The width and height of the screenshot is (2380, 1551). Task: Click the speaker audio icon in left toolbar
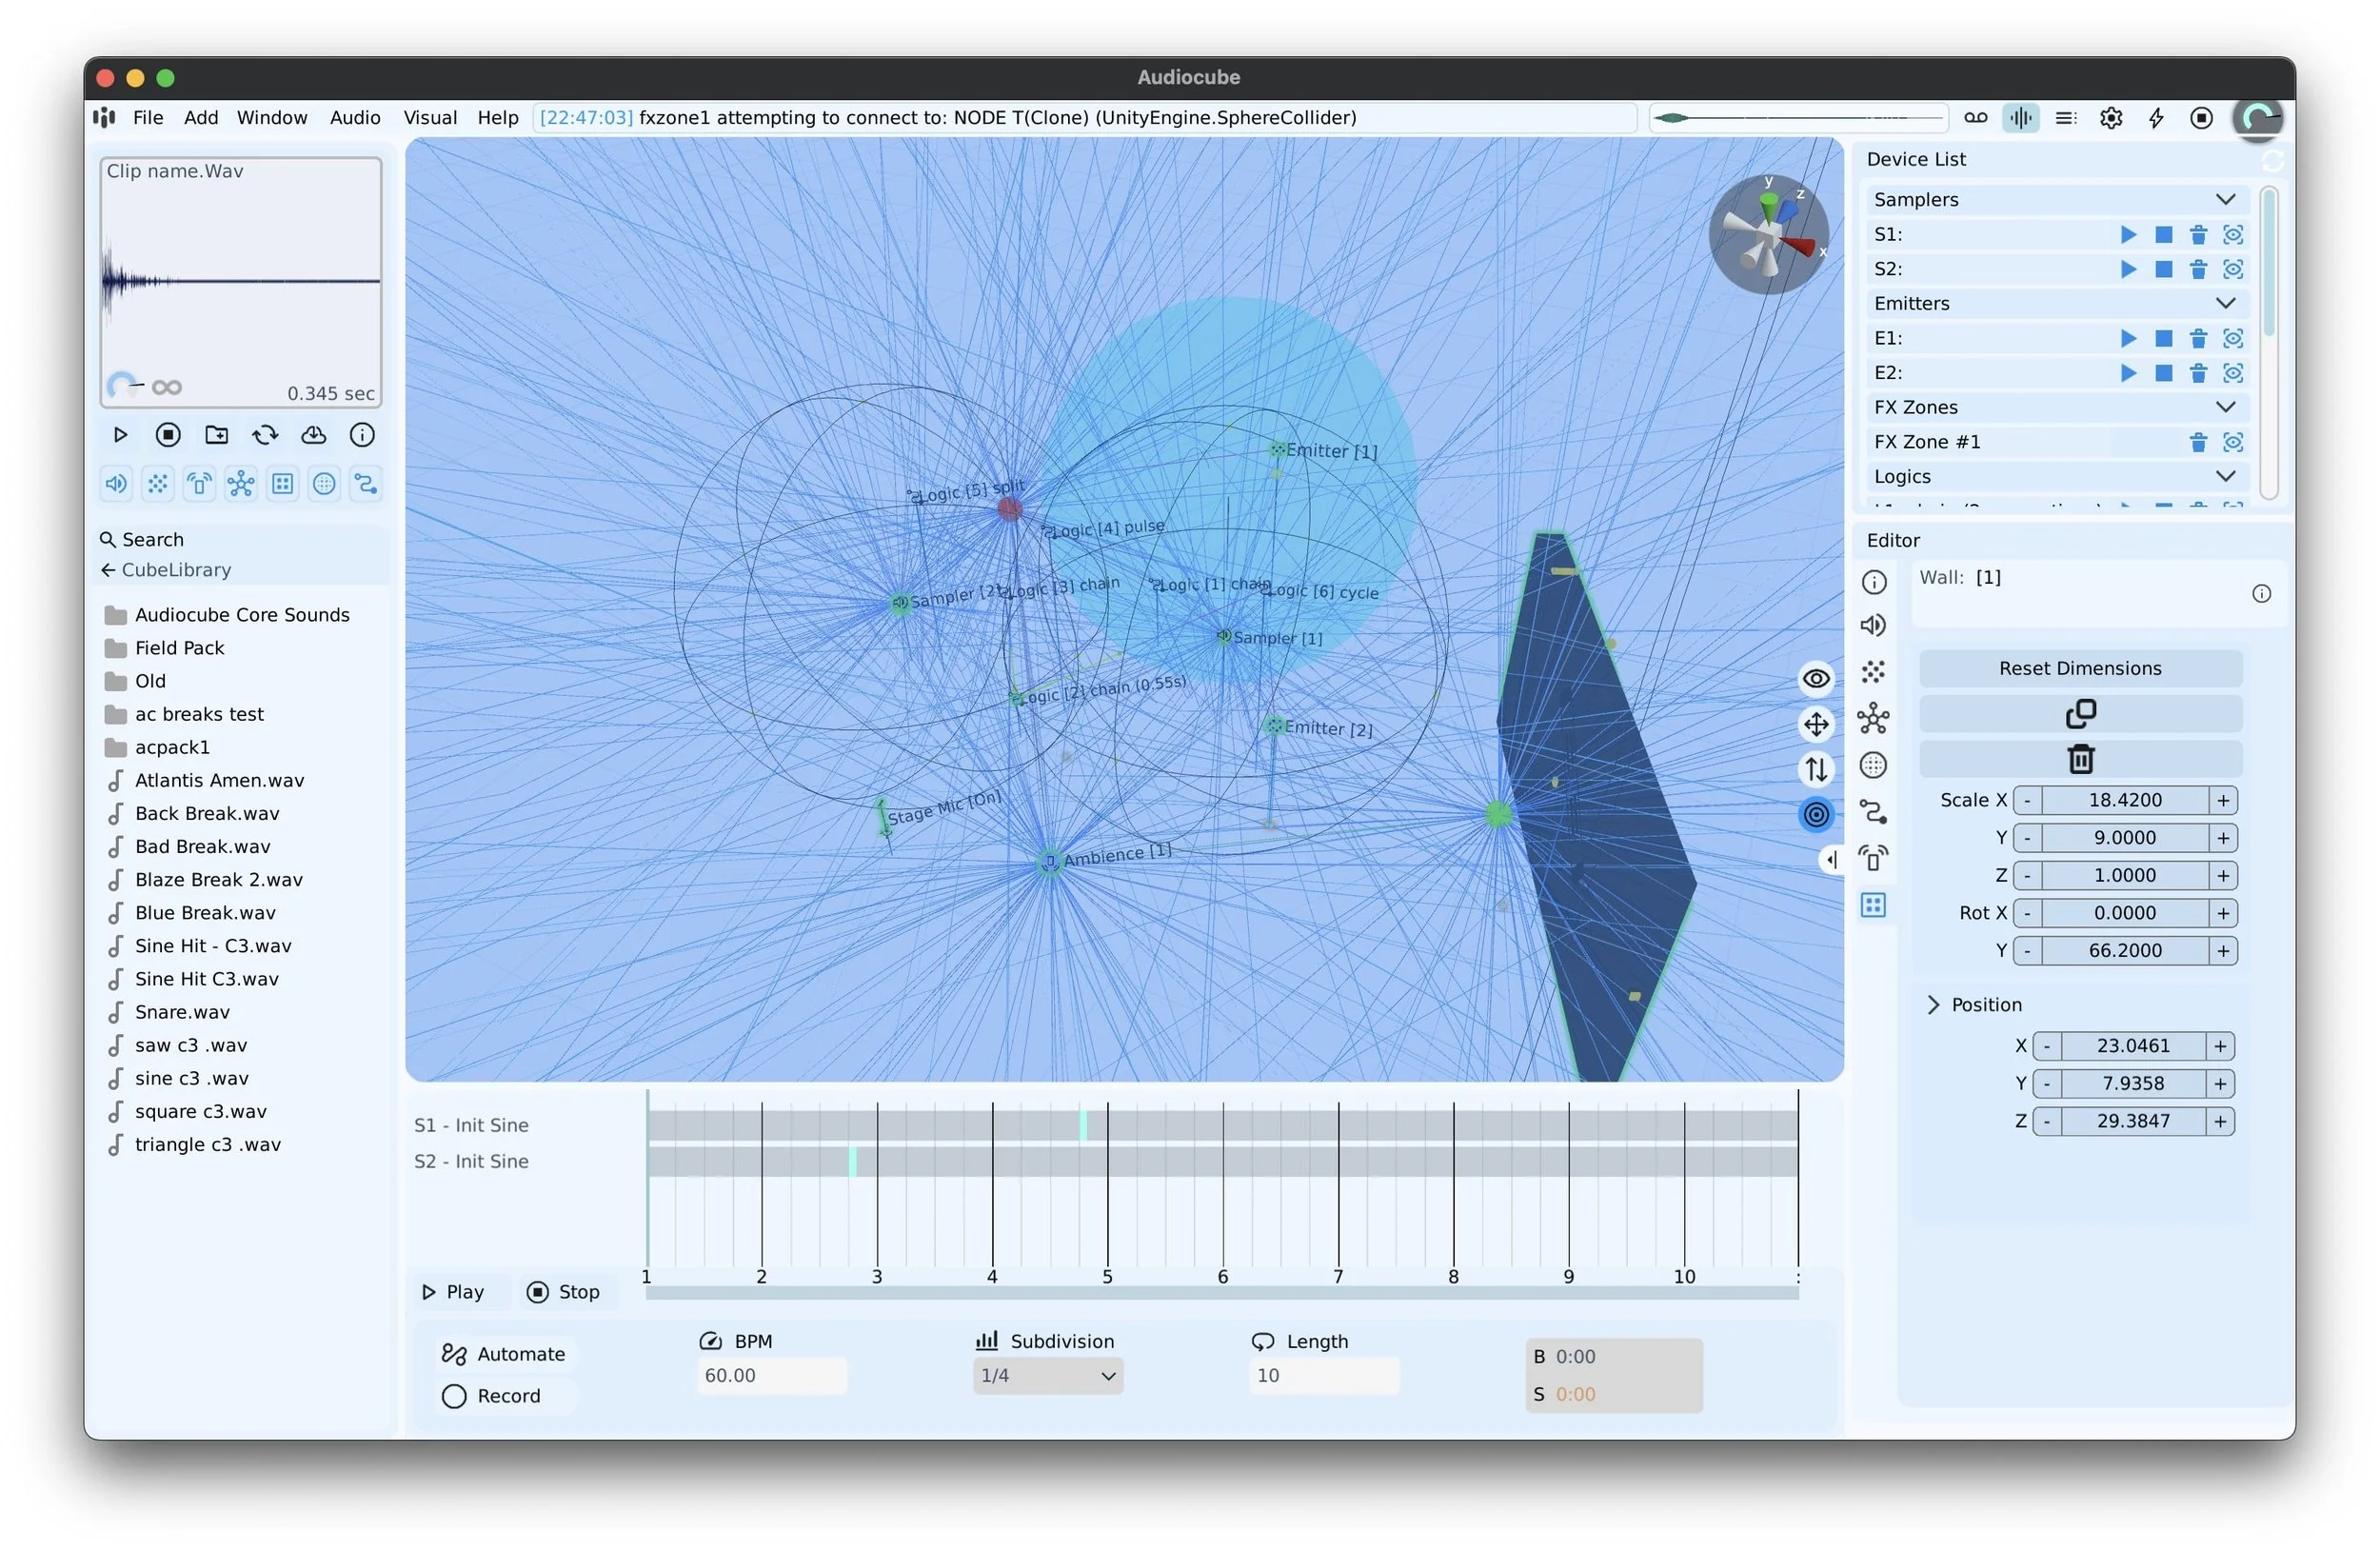(115, 483)
